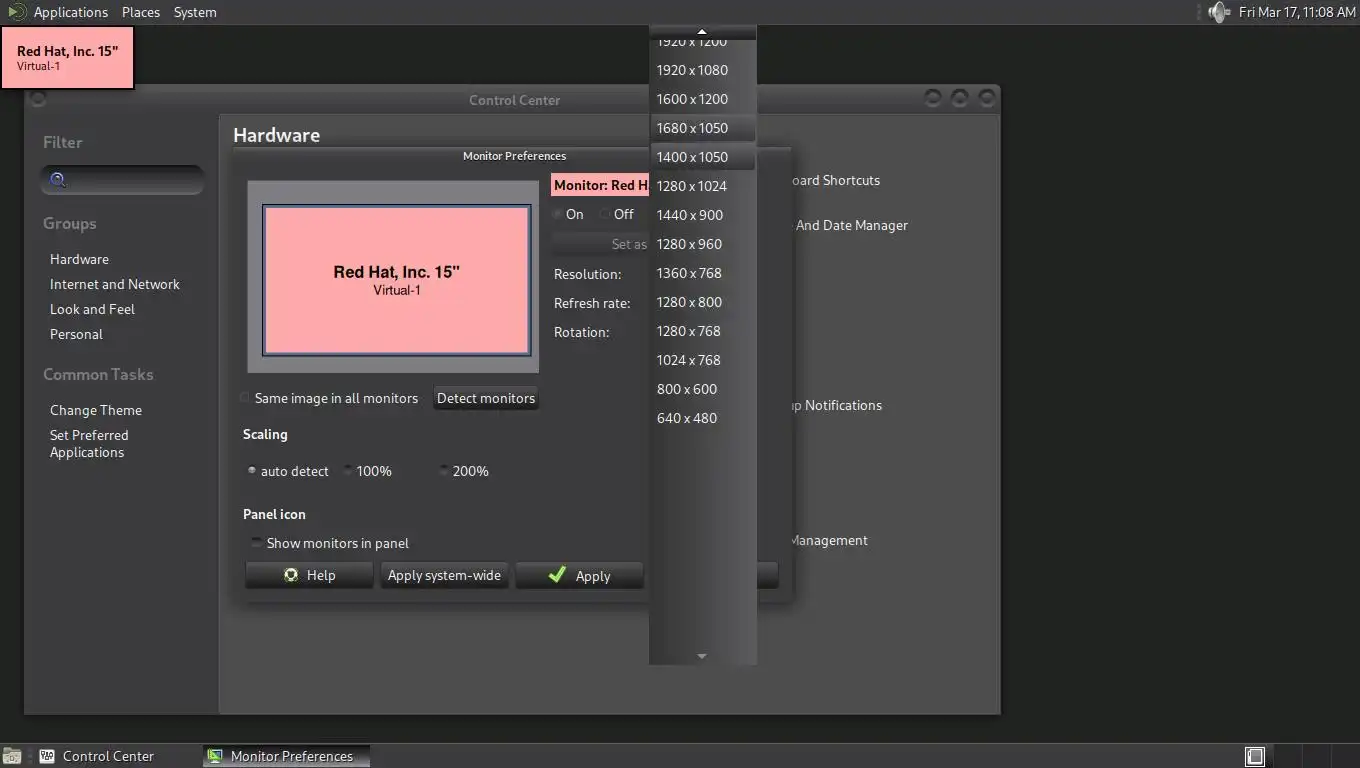Click the Apply button with green checkmark

pos(579,575)
